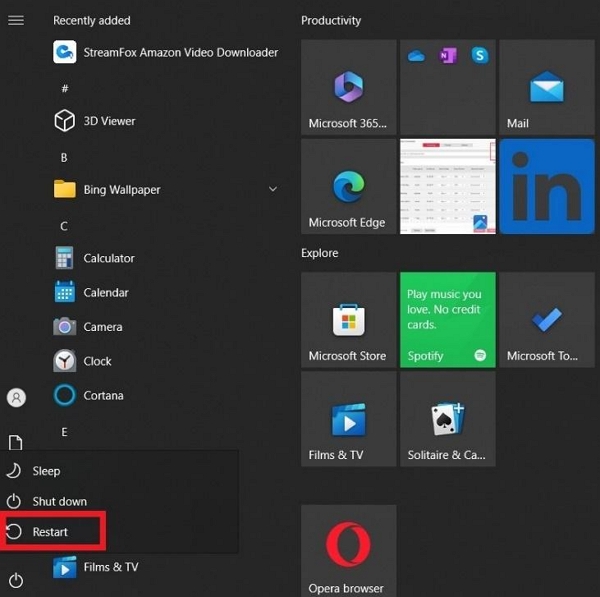
Task: Open Calendar from the app list
Action: 91,293
